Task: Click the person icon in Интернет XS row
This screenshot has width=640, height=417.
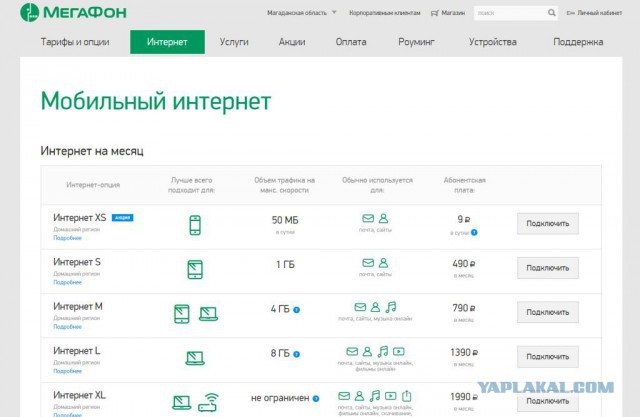Action: click(383, 218)
